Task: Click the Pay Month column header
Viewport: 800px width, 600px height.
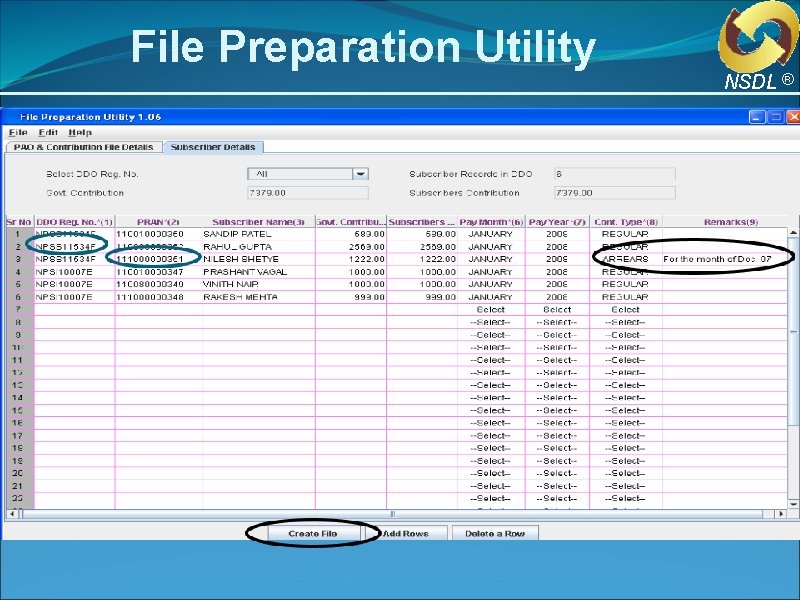Action: [491, 222]
